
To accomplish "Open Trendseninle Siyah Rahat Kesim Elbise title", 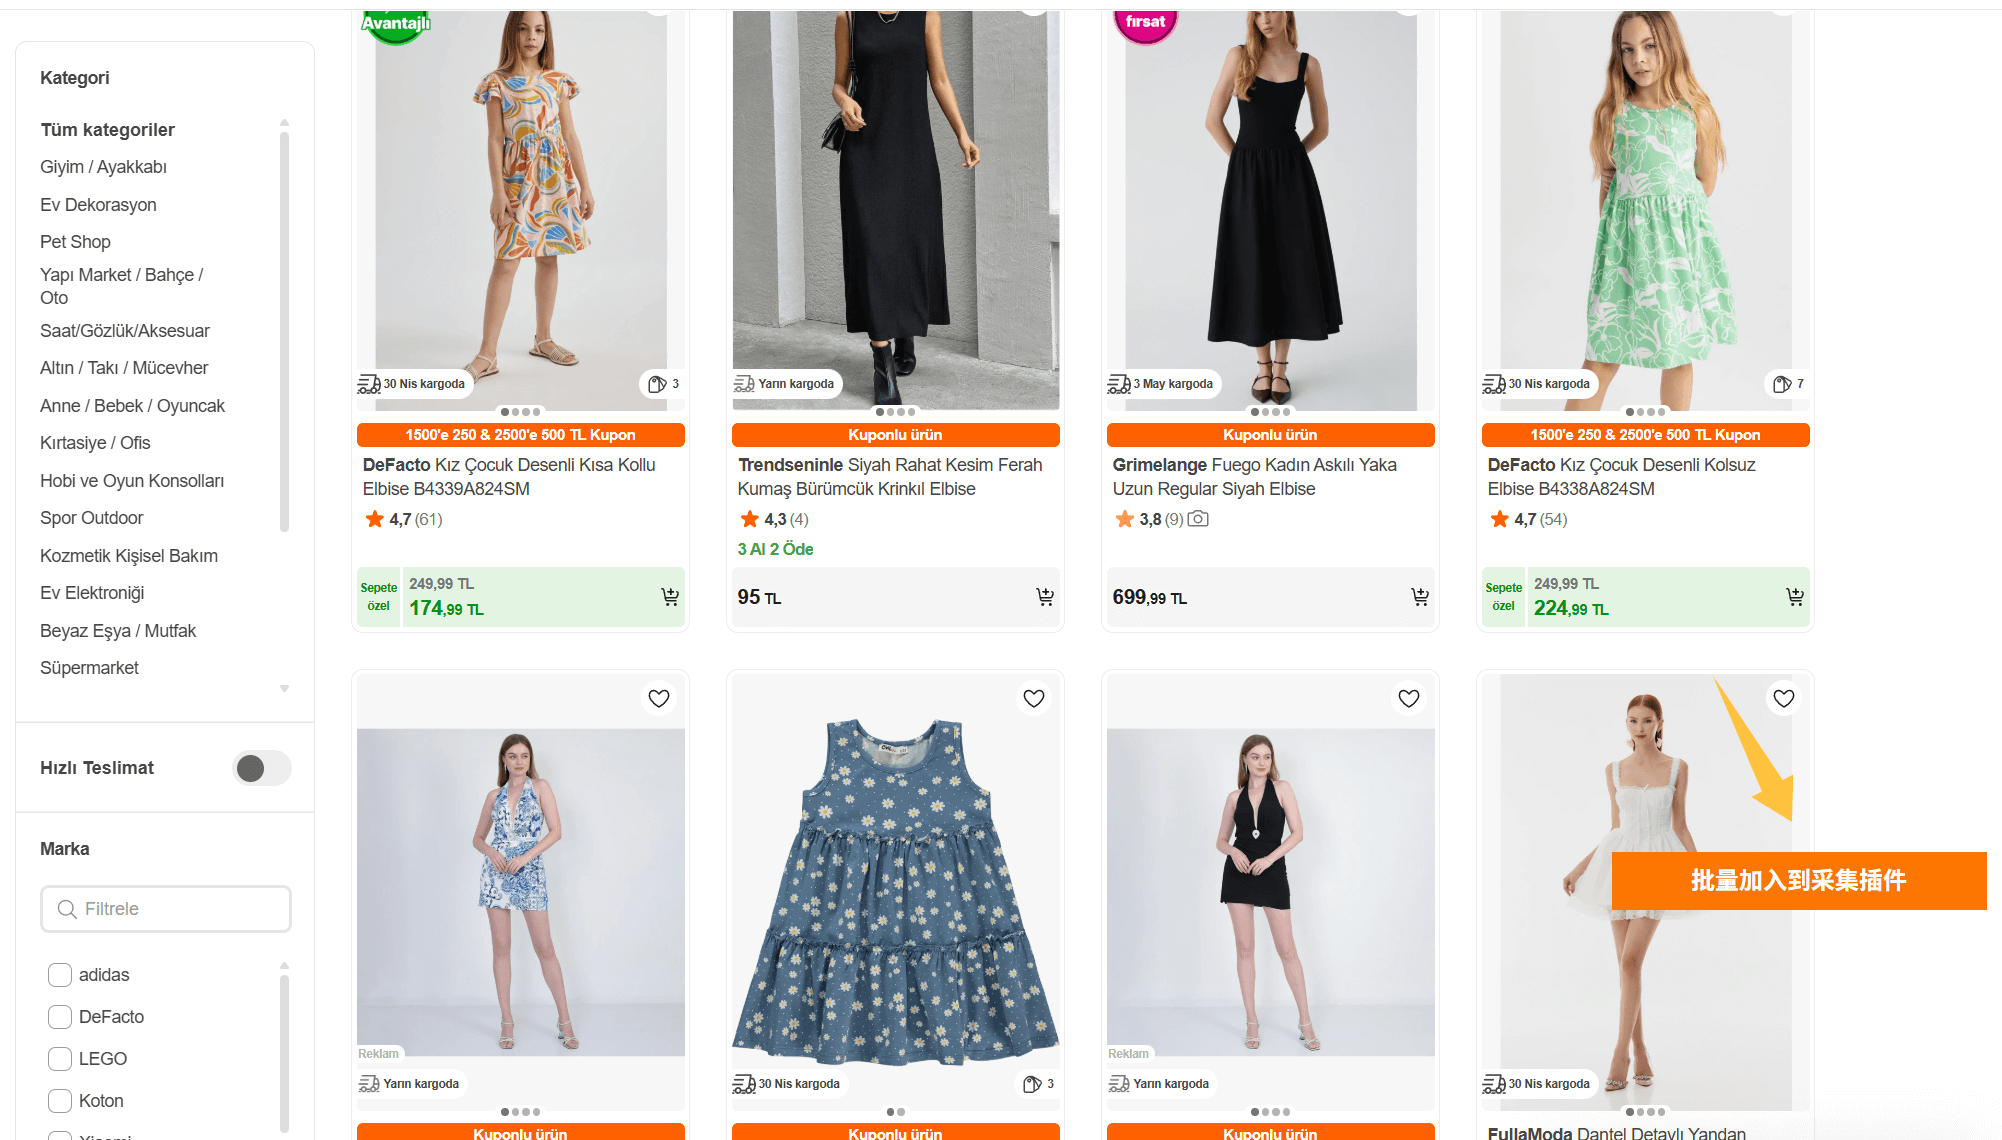I will tap(890, 477).
